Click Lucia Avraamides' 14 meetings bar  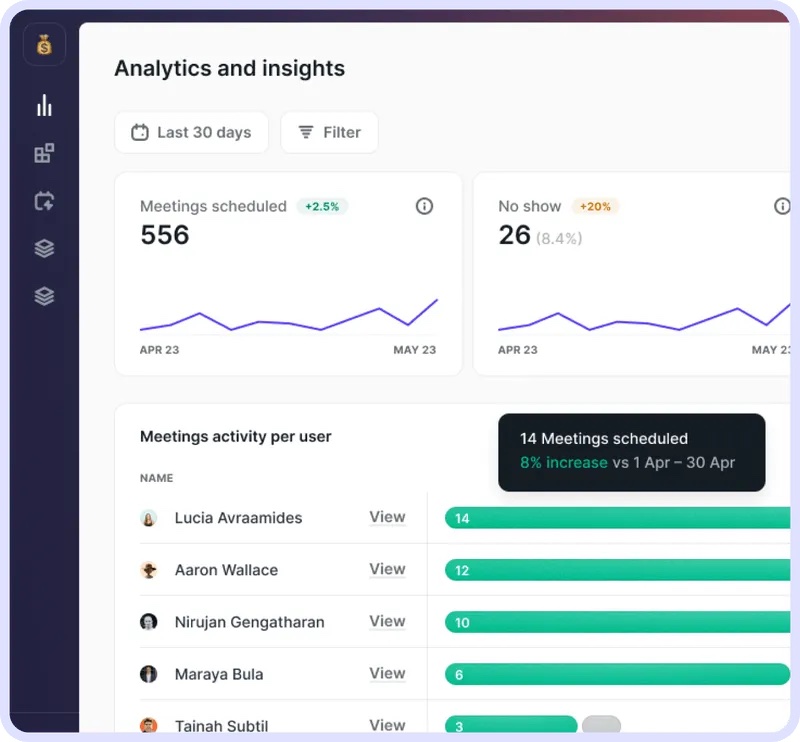[617, 518]
